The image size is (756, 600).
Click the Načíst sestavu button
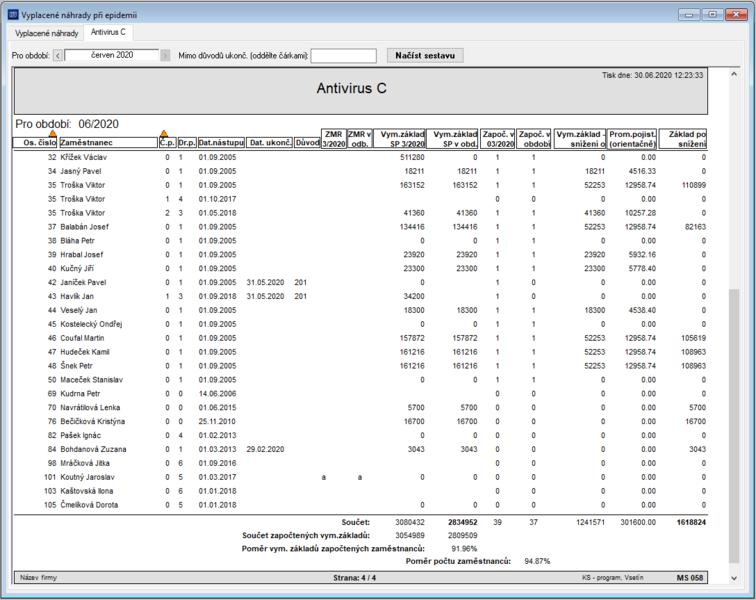pyautogui.click(x=425, y=55)
